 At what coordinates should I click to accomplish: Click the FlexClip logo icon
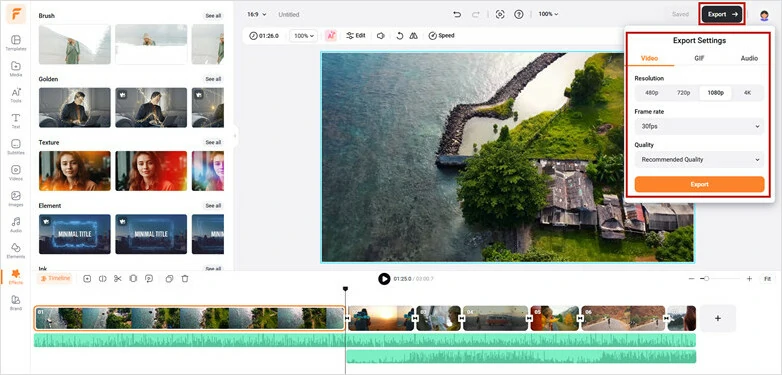(x=16, y=14)
